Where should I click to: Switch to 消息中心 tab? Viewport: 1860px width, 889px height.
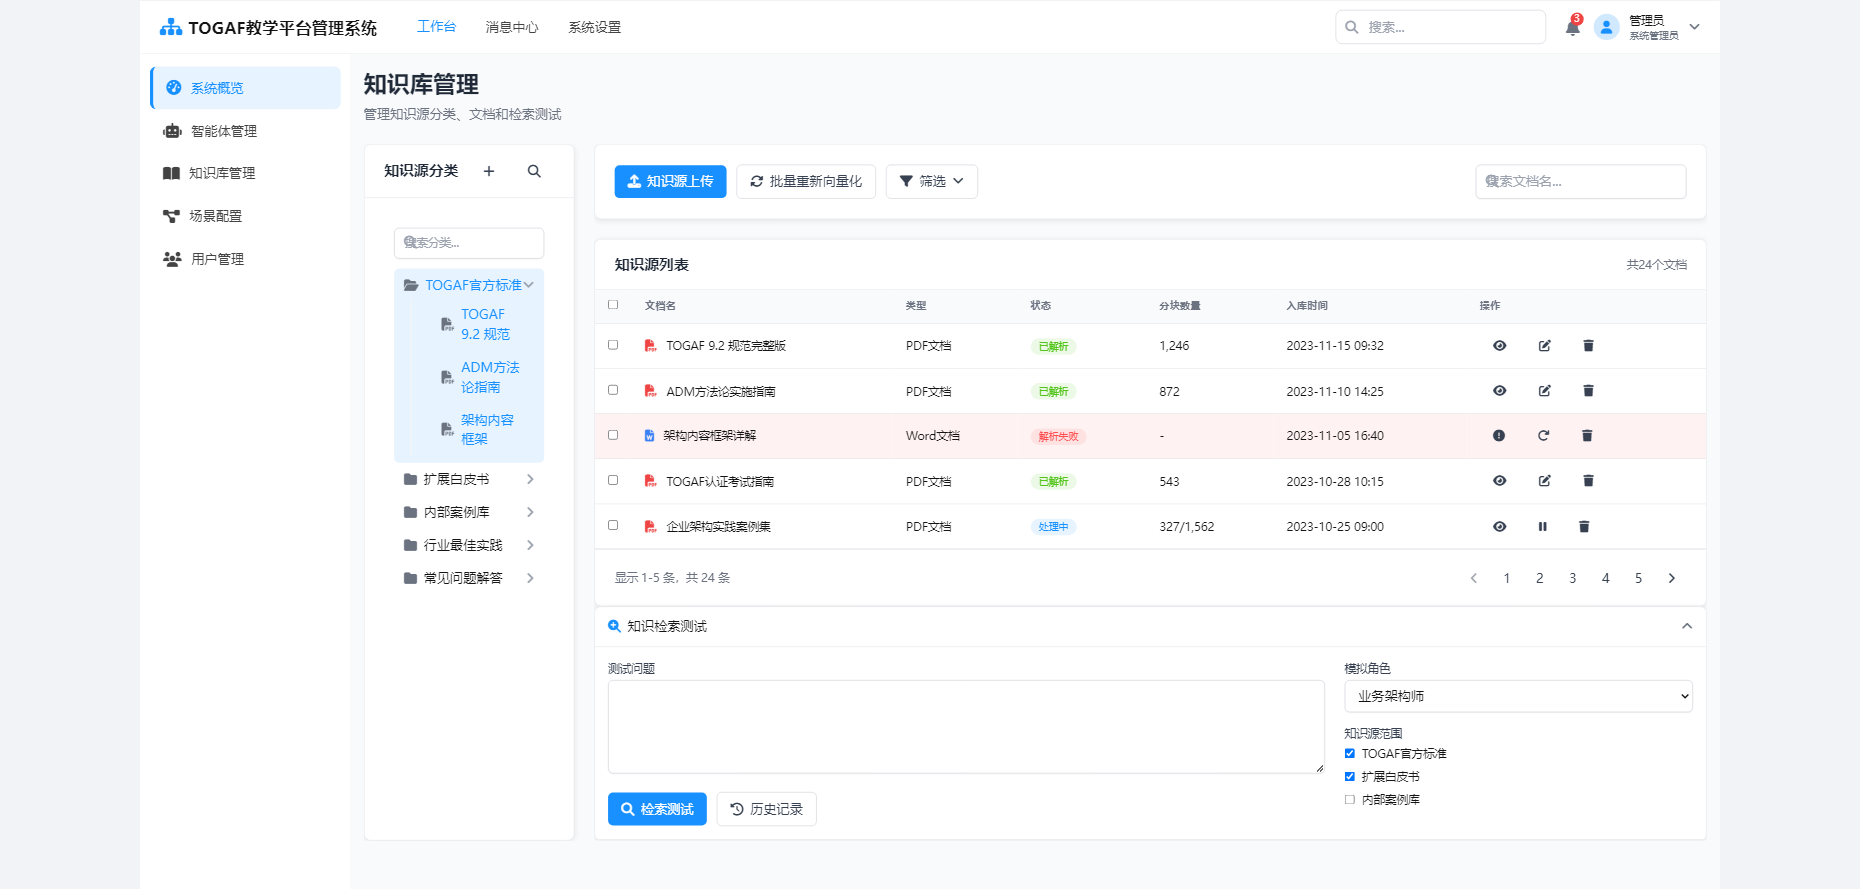[x=512, y=27]
